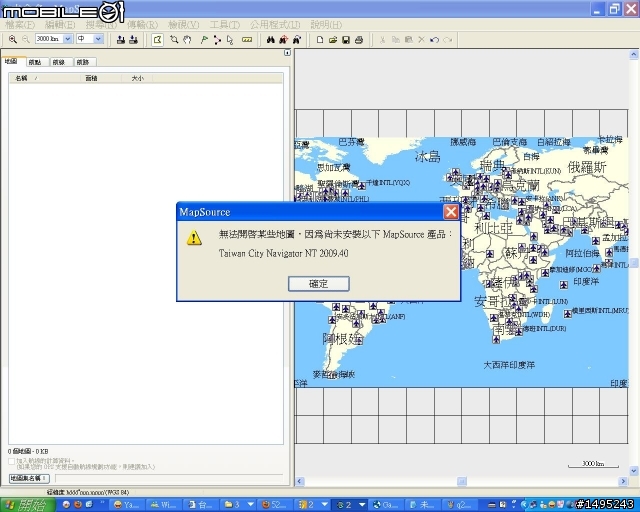Image resolution: width=640 pixels, height=512 pixels.
Task: Click the map scroll right arrow
Action: pos(623,481)
